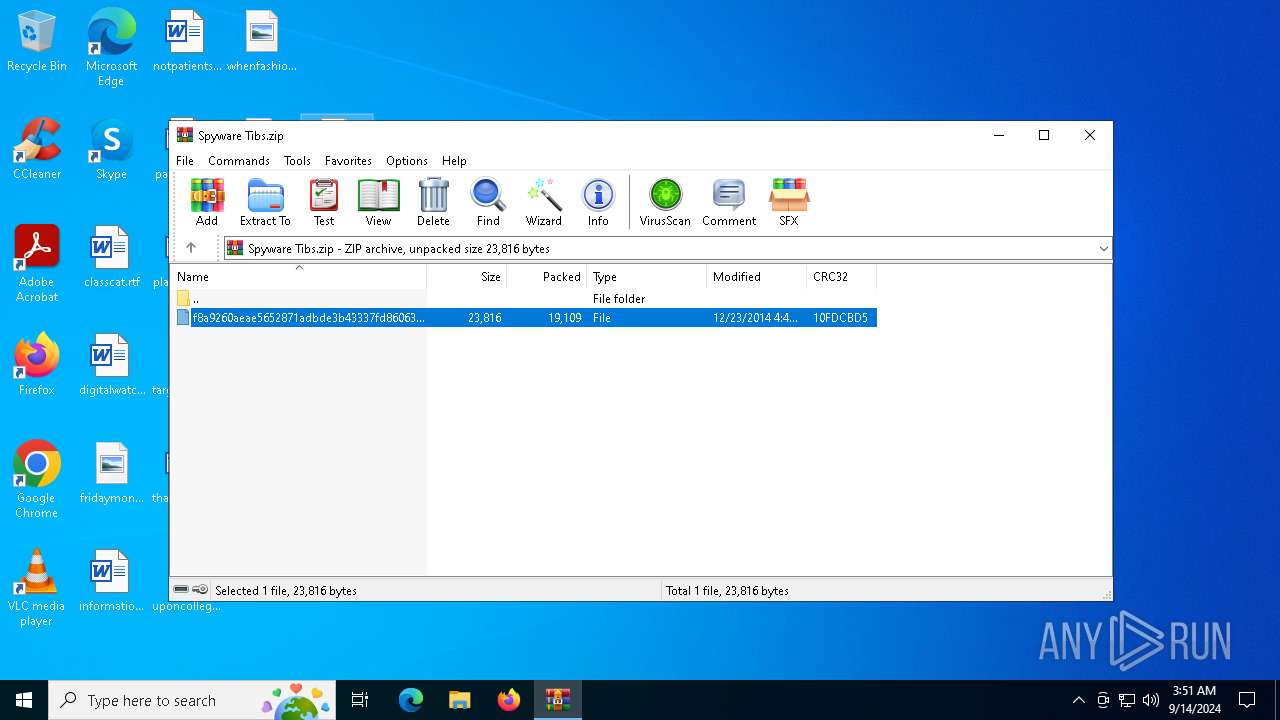Select the parent folder '..' row

[x=524, y=299]
